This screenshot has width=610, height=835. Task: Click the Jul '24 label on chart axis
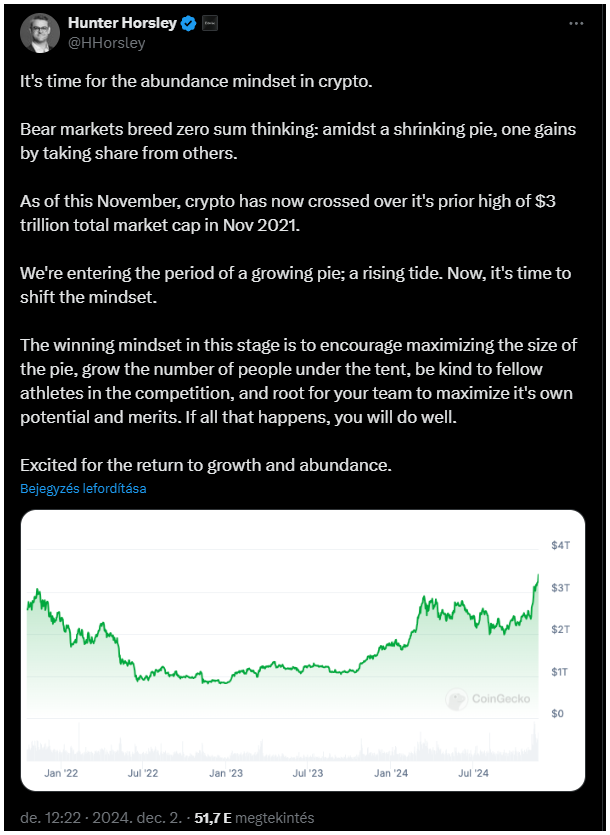click(473, 773)
